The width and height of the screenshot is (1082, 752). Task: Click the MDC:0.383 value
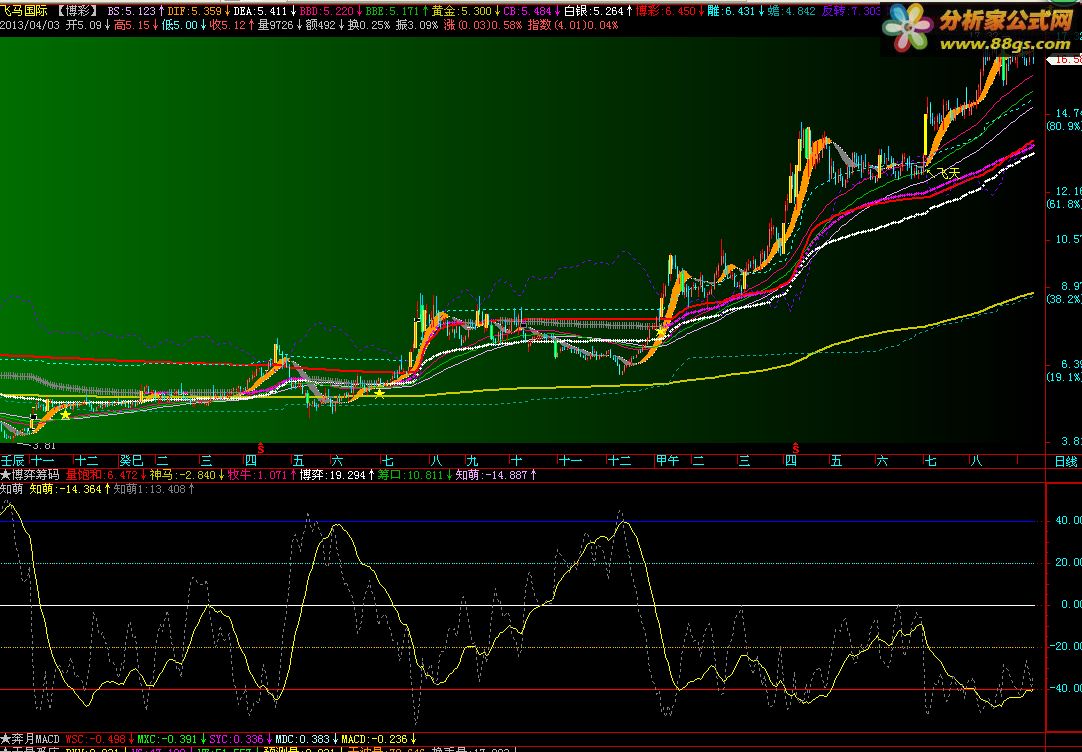pyautogui.click(x=302, y=739)
